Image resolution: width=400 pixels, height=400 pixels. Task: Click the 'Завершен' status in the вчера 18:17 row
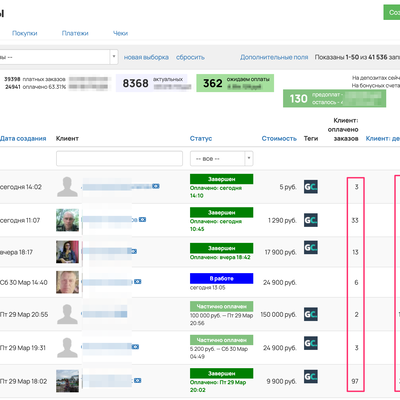pos(222,248)
